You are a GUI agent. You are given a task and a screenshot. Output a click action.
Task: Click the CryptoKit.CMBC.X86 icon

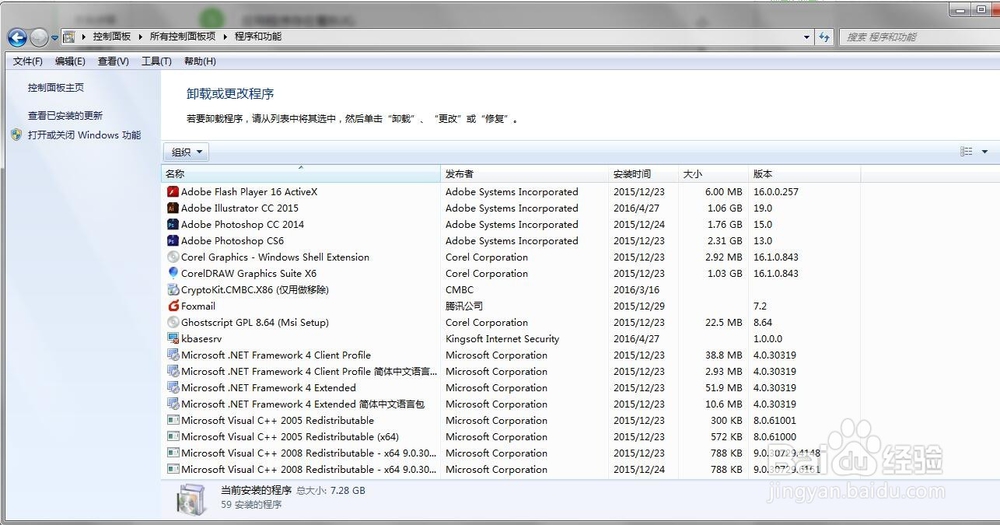click(173, 290)
